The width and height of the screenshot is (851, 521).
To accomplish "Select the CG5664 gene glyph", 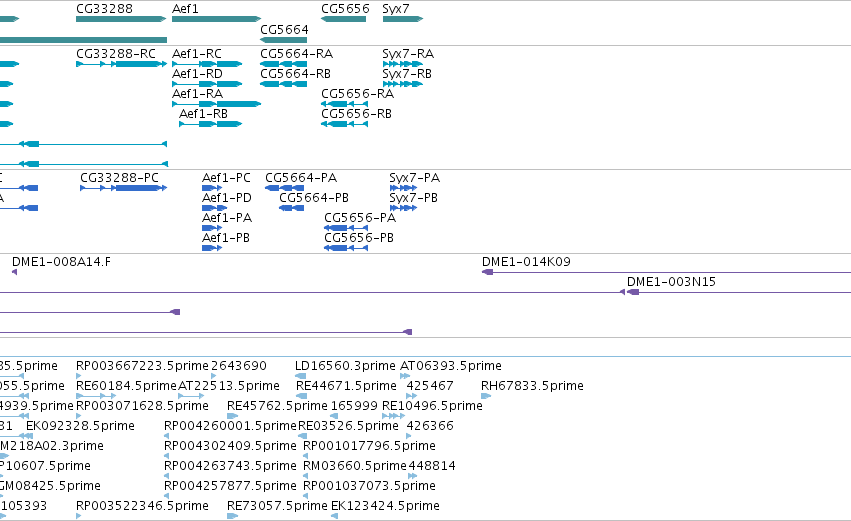I will coord(283,40).
